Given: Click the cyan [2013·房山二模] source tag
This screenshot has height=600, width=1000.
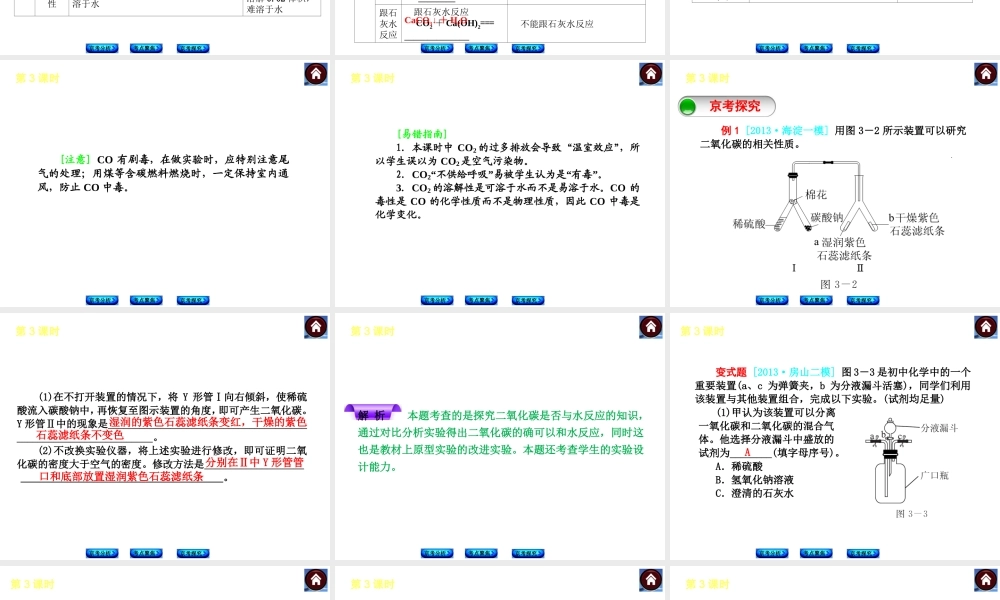Looking at the screenshot, I should click(793, 372).
